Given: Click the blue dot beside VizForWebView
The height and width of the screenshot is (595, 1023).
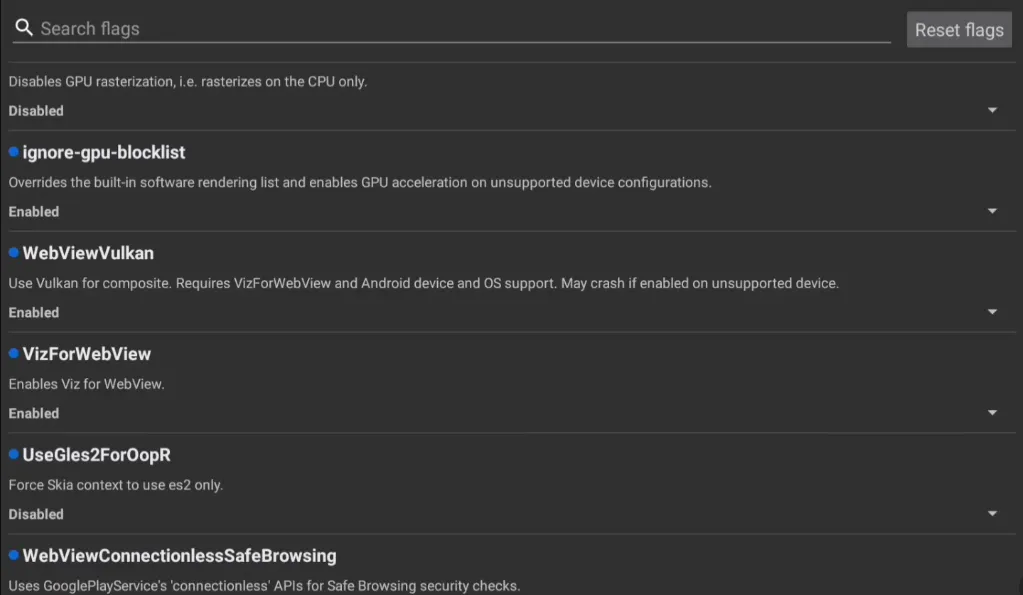Looking at the screenshot, I should [12, 354].
